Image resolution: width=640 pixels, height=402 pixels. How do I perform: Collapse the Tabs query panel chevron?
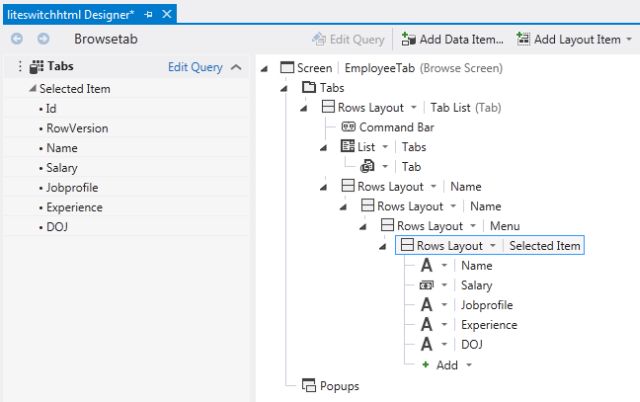pyautogui.click(x=236, y=67)
